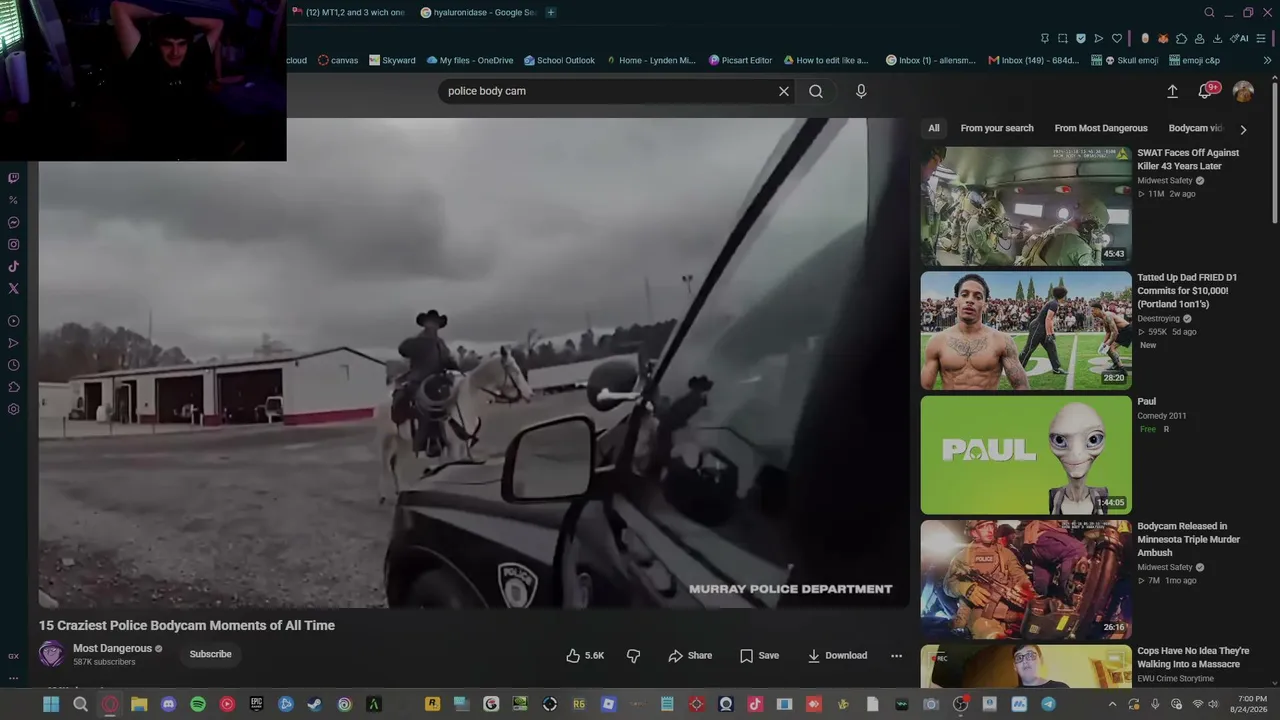Switch to the MT1,2 and 3 tab
The height and width of the screenshot is (720, 1280).
coord(350,12)
